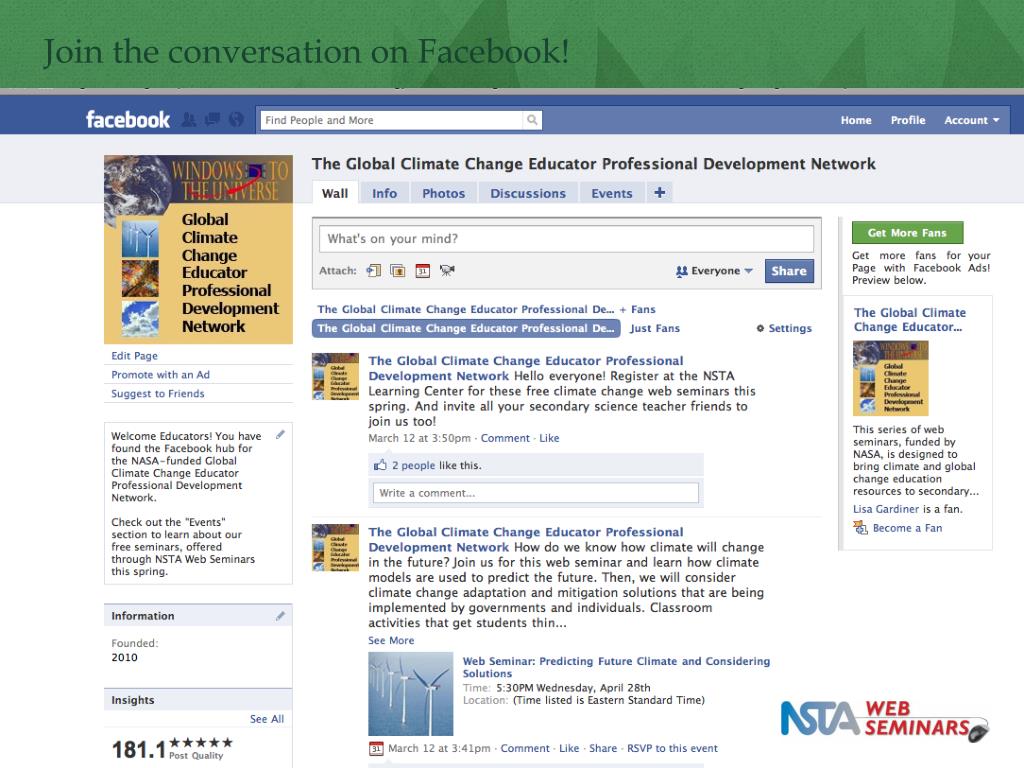Attach a video using the camera icon
The width and height of the screenshot is (1024, 768).
click(447, 270)
